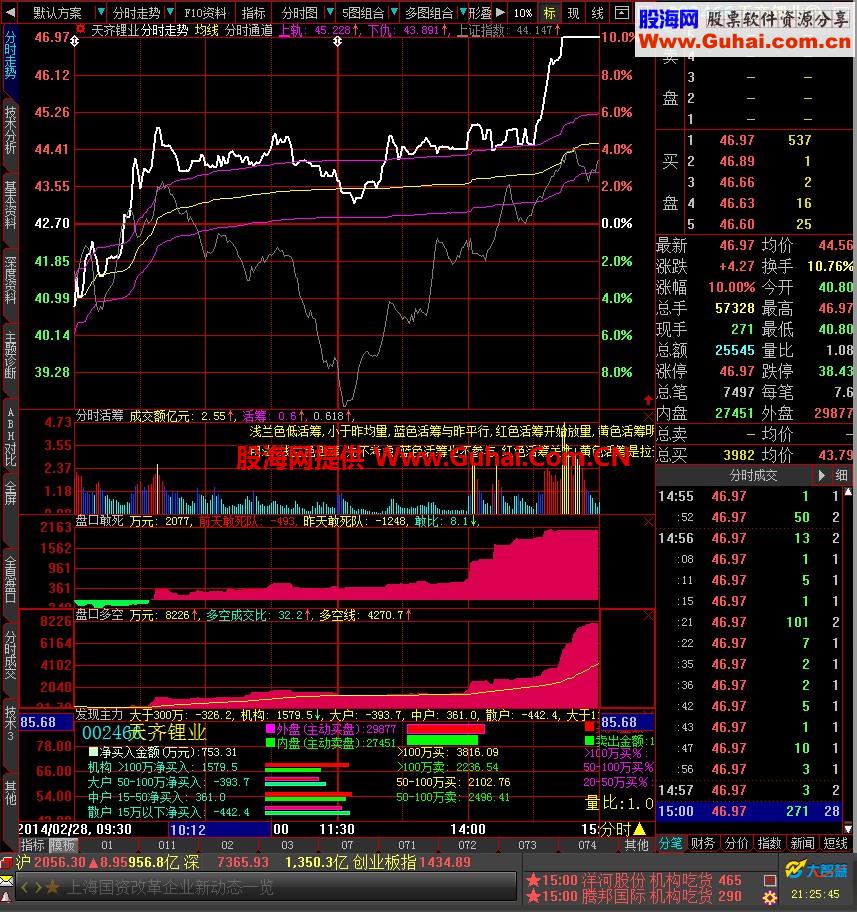Select the 基本资料 left sidebar tab
Image resolution: width=857 pixels, height=912 pixels.
(x=10, y=205)
